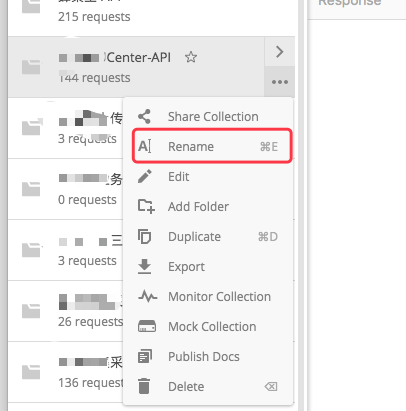Image resolution: width=406 pixels, height=411 pixels.
Task: Click the Share Collection icon
Action: pos(144,117)
